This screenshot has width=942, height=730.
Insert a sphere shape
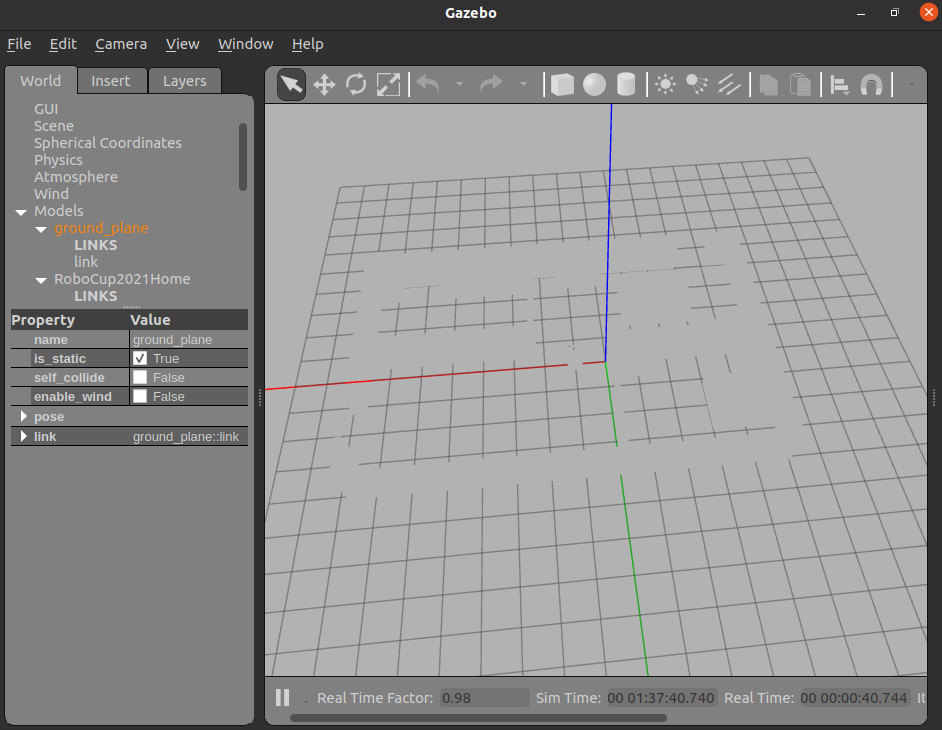(x=594, y=85)
